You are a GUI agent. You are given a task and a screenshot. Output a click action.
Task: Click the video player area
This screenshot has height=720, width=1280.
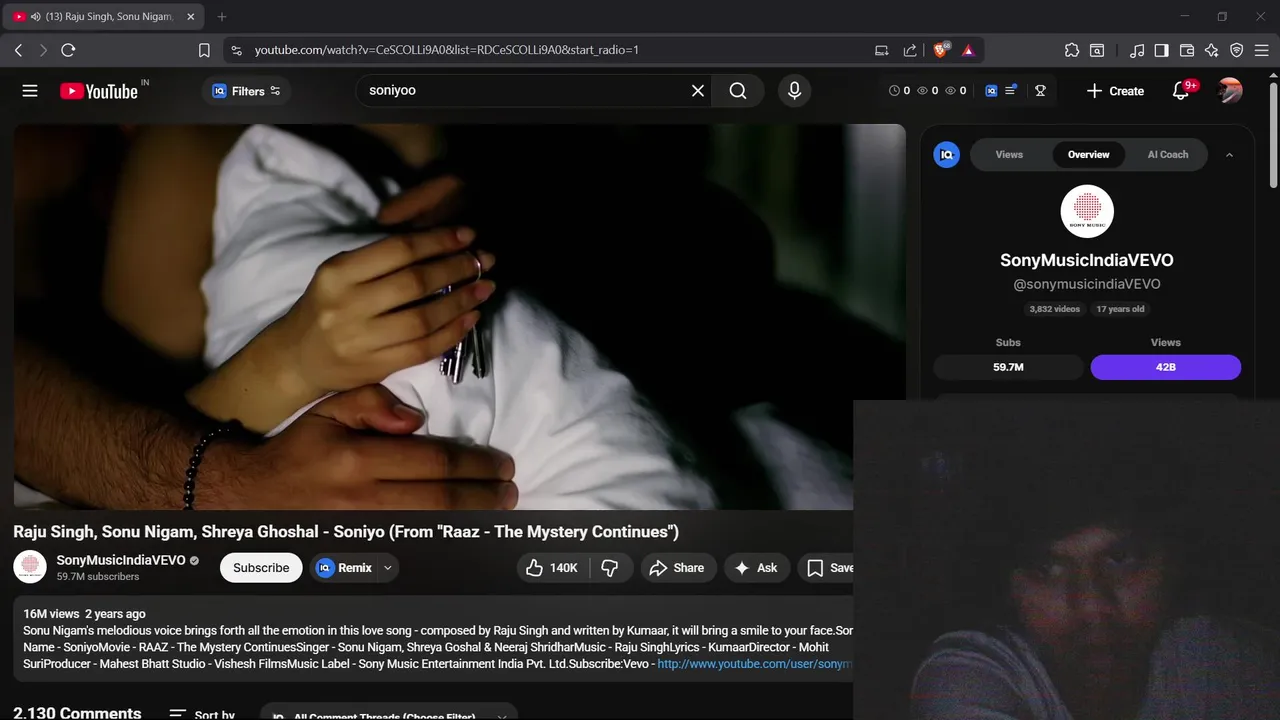coord(459,316)
